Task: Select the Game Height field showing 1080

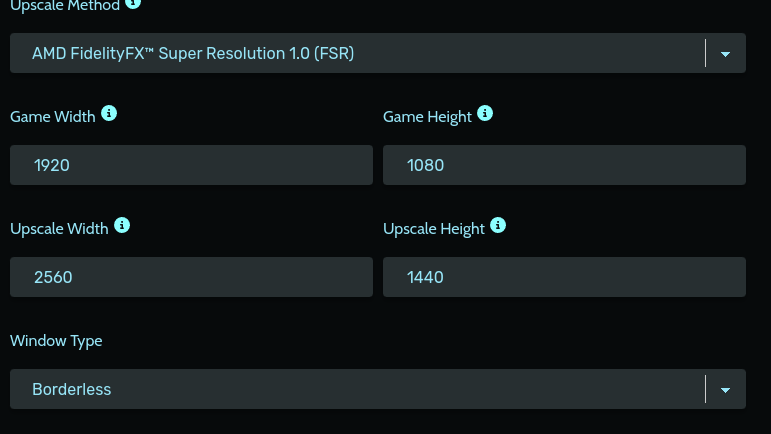Action: (564, 165)
